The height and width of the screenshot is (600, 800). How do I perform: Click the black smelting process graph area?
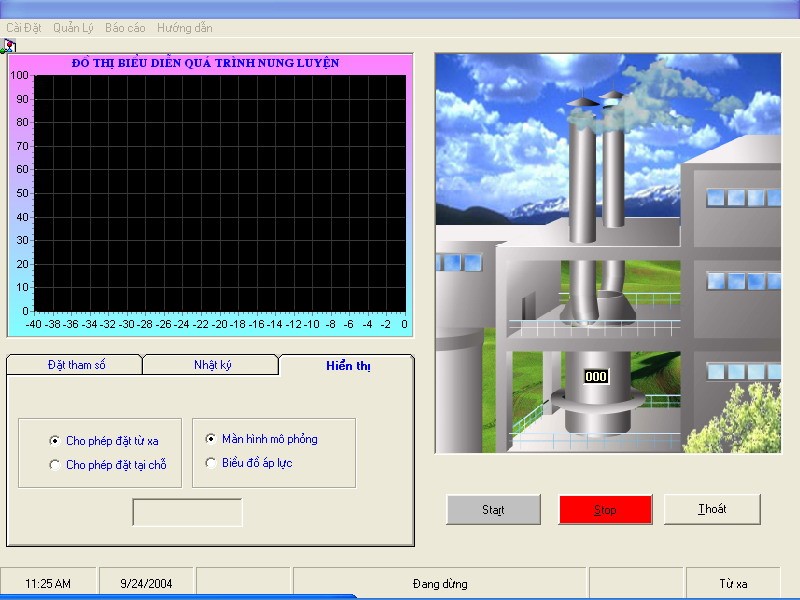tap(220, 193)
